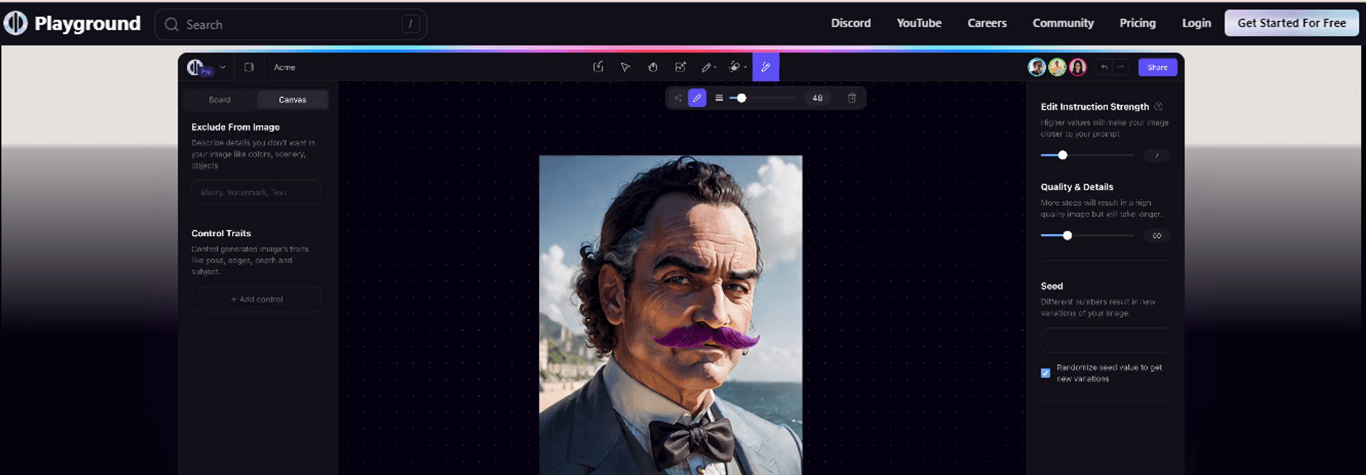Click the third collaborator avatar
The image size is (1366, 475).
(x=1077, y=67)
